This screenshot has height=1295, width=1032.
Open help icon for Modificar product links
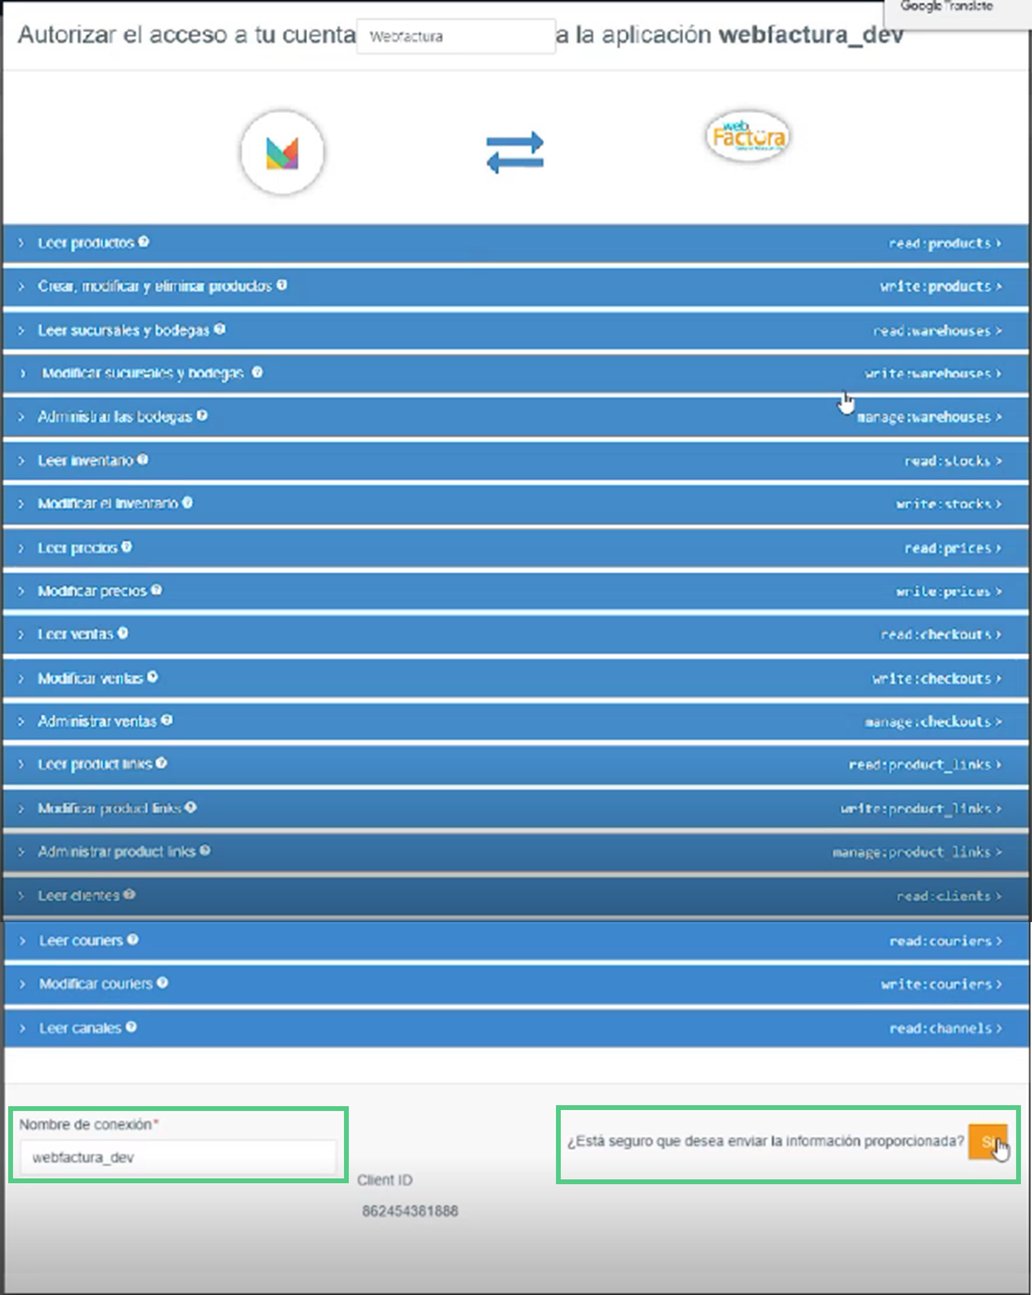(x=191, y=807)
